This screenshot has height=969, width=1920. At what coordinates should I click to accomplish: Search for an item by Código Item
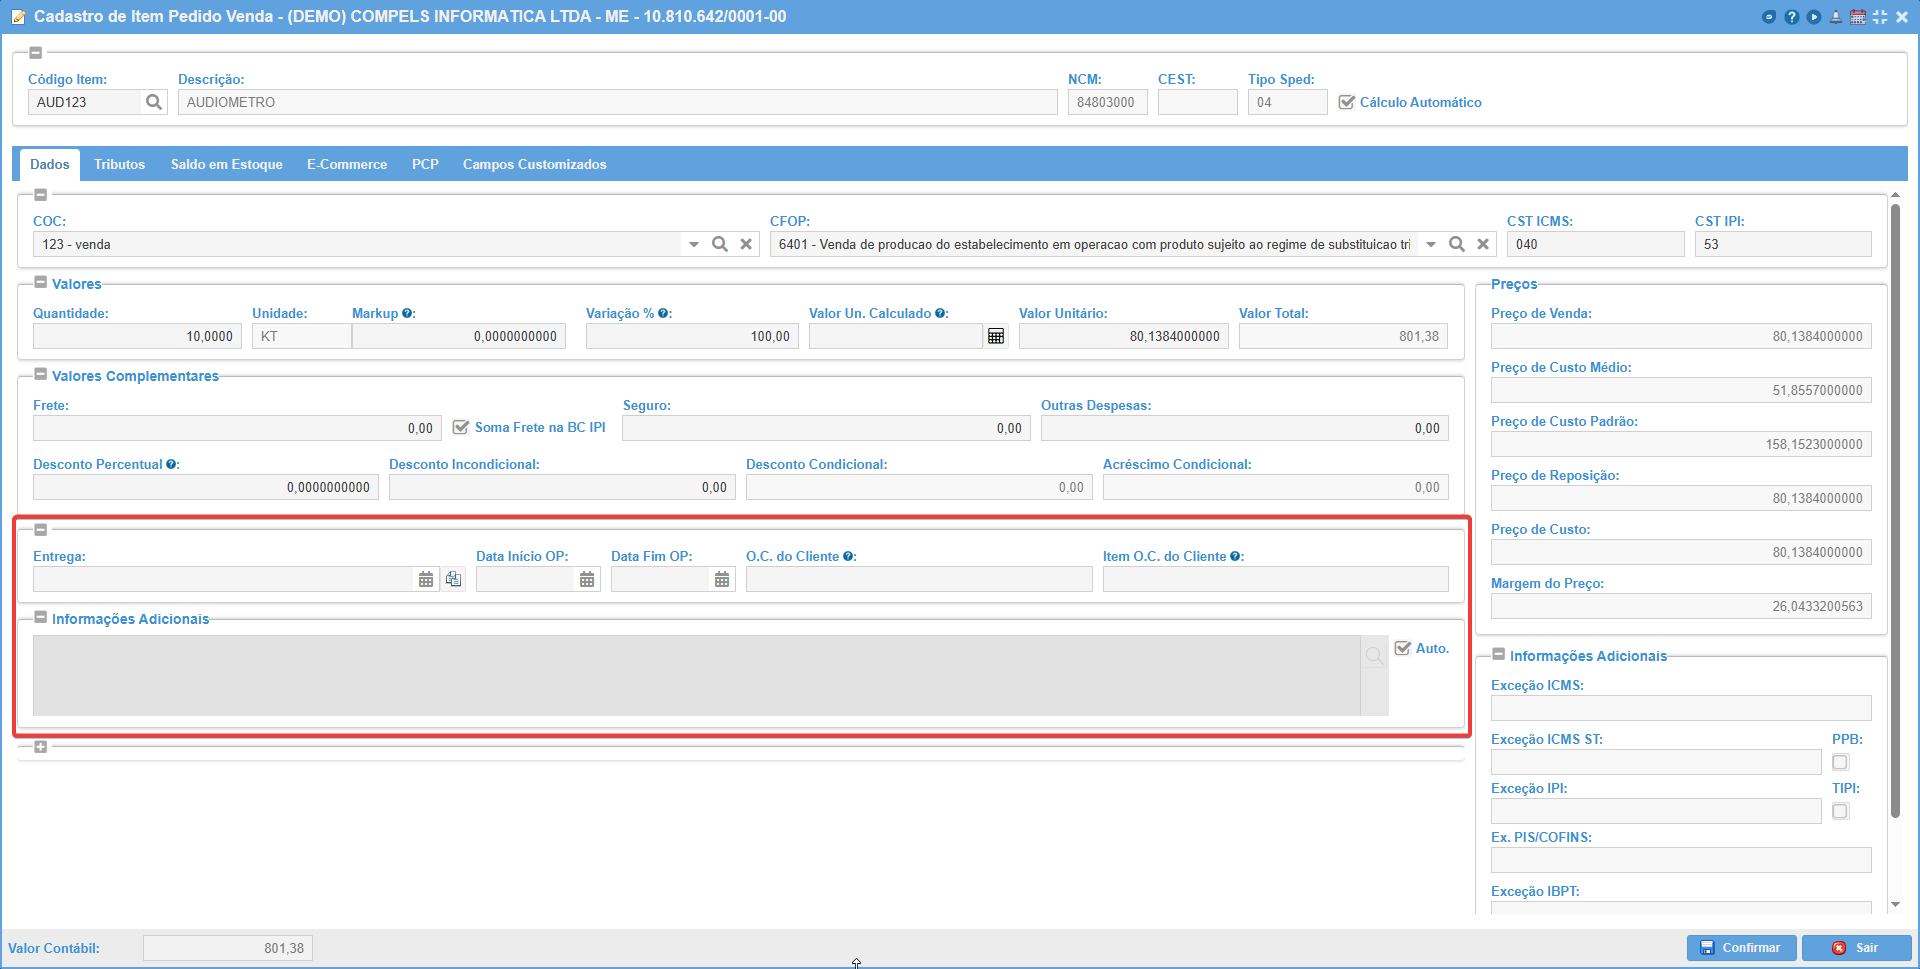[x=154, y=102]
